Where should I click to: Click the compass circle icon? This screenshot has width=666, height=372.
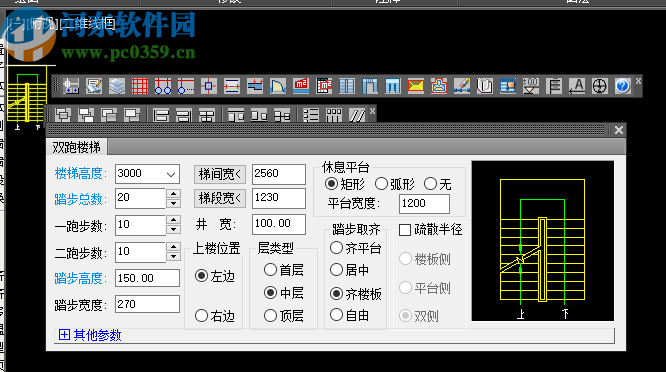600,86
